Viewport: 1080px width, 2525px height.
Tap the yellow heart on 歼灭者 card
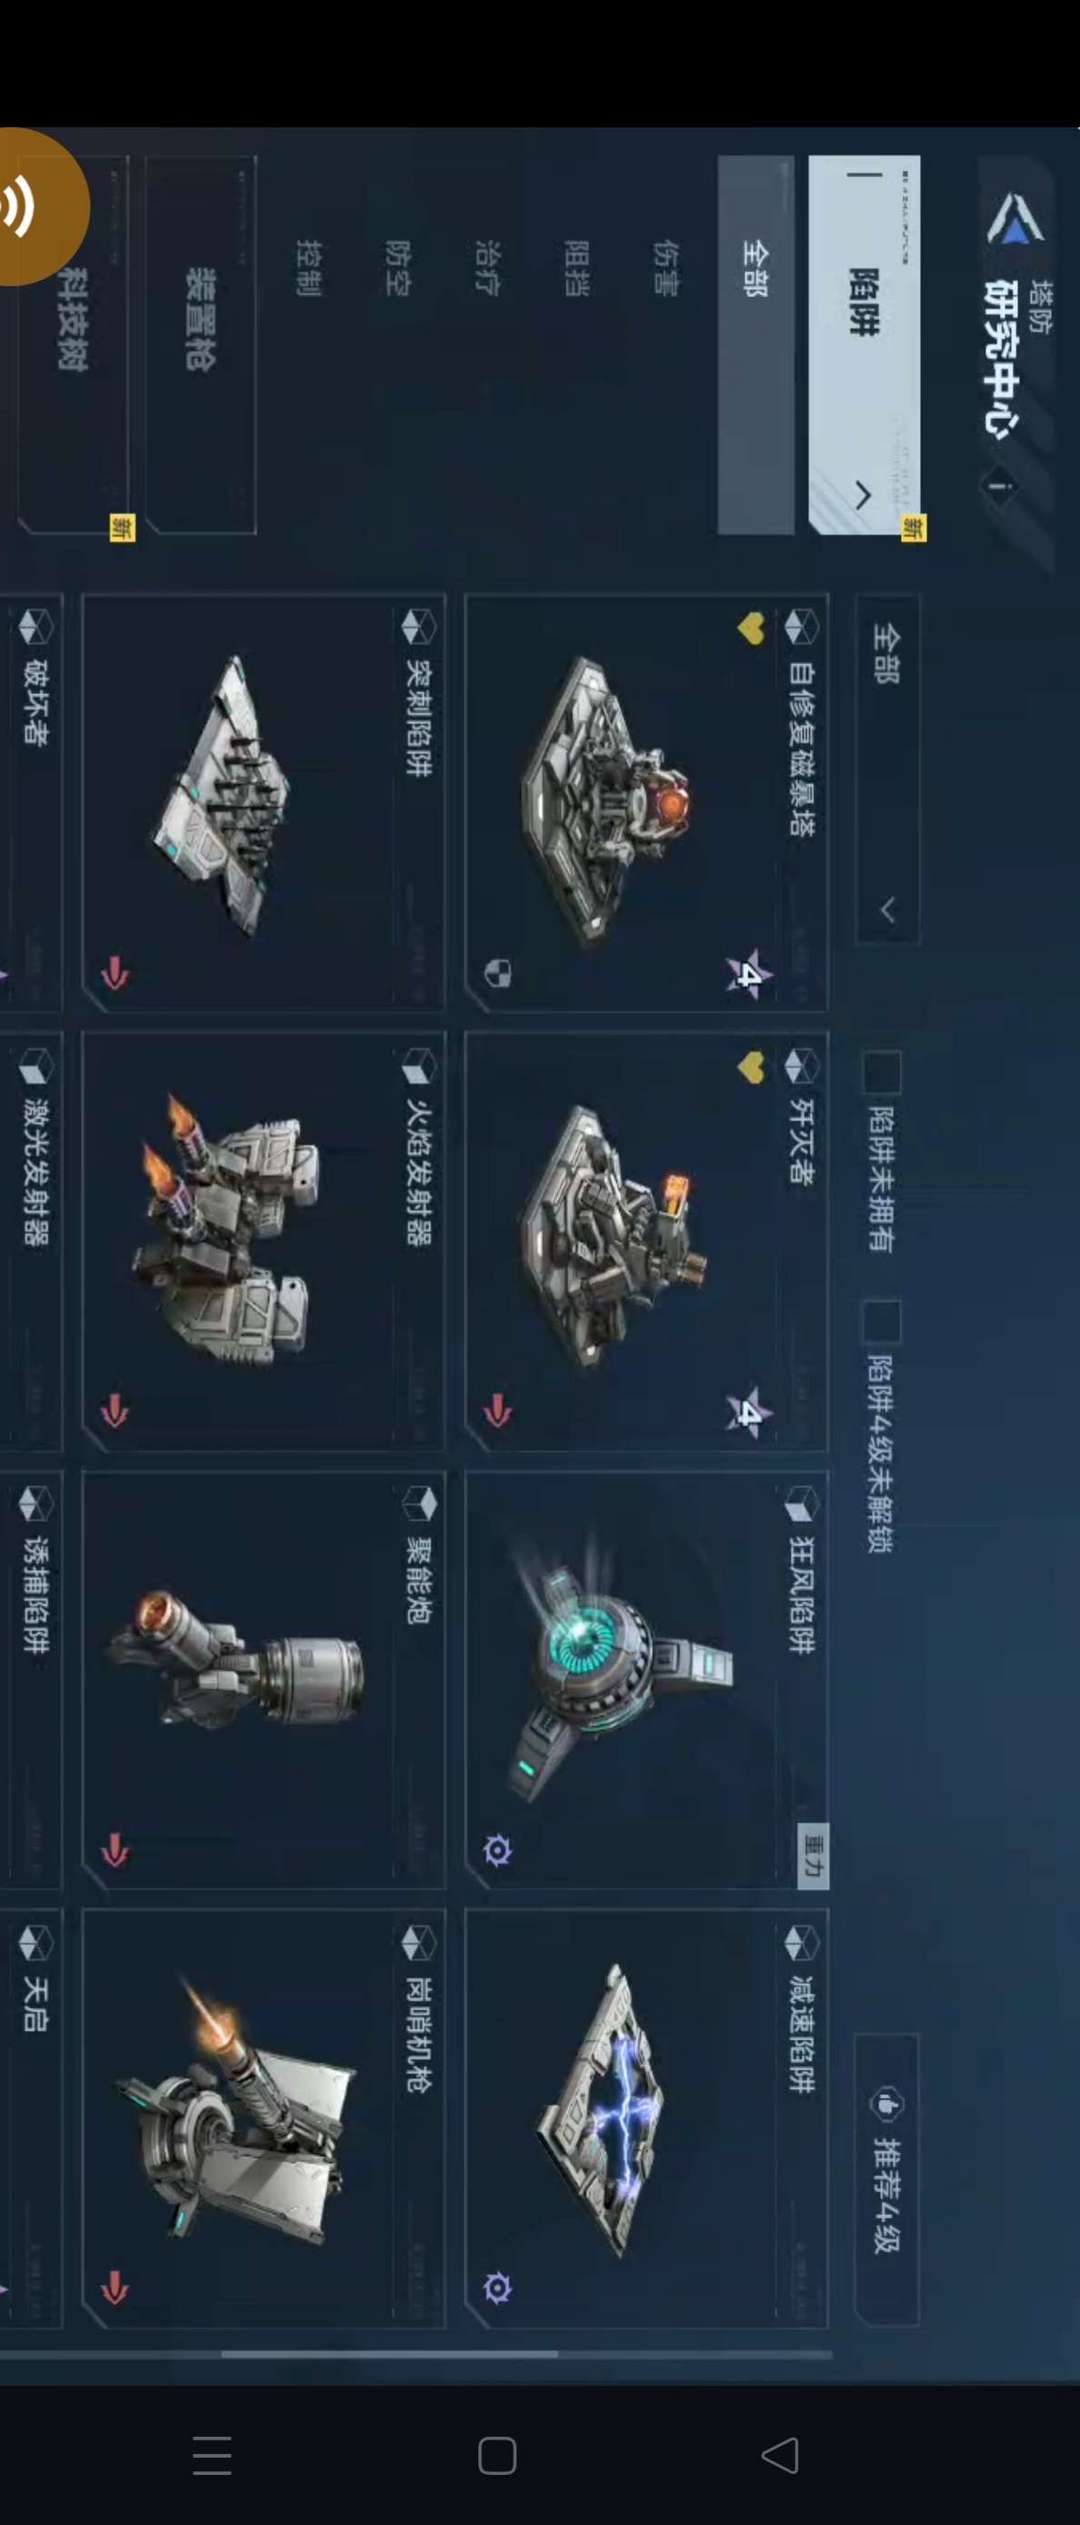(x=751, y=1068)
